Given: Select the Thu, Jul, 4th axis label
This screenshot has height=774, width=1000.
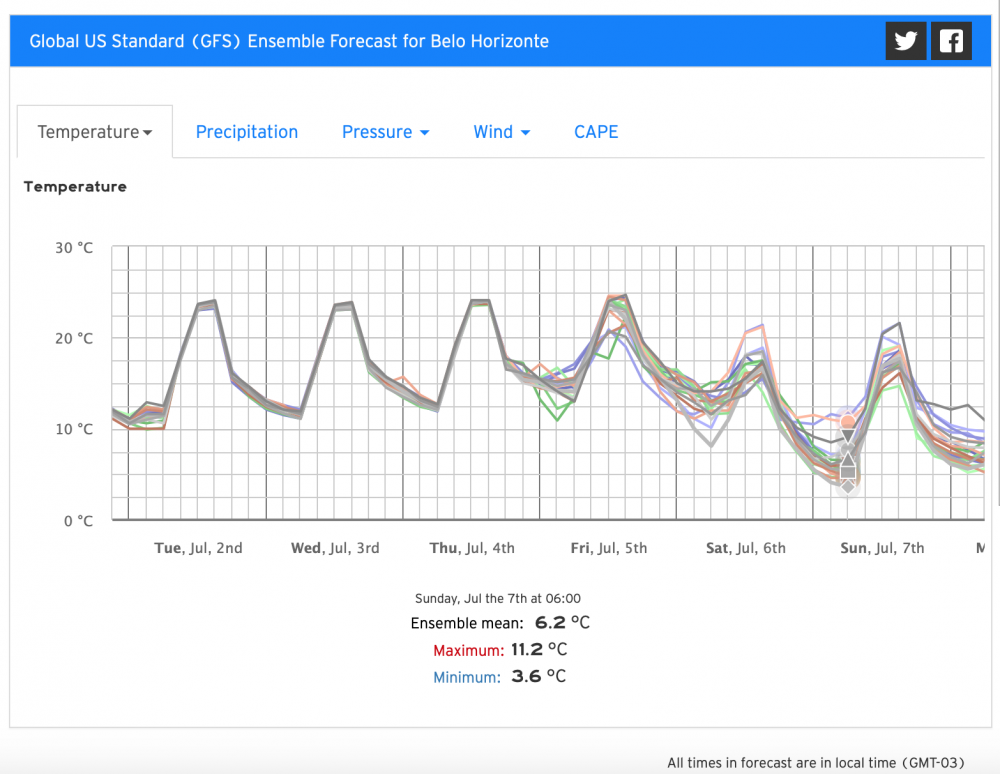Looking at the screenshot, I should [472, 548].
